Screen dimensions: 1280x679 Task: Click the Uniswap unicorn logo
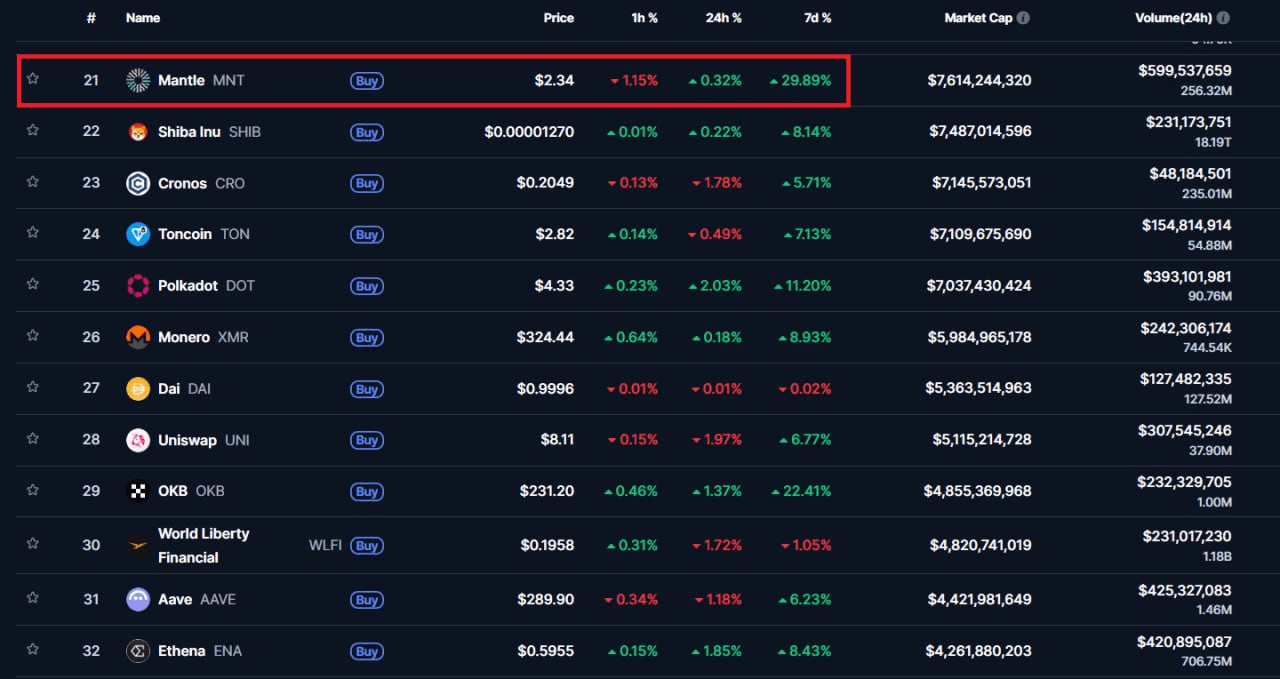point(138,440)
